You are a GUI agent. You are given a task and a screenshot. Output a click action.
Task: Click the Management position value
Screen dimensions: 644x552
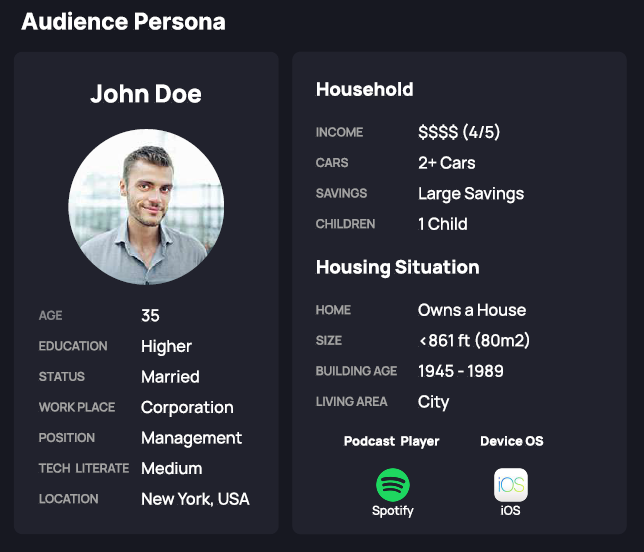click(x=191, y=438)
